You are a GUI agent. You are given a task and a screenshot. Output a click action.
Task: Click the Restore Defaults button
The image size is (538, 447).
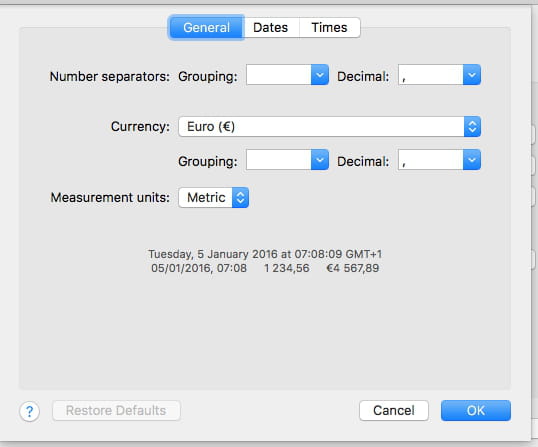click(116, 410)
